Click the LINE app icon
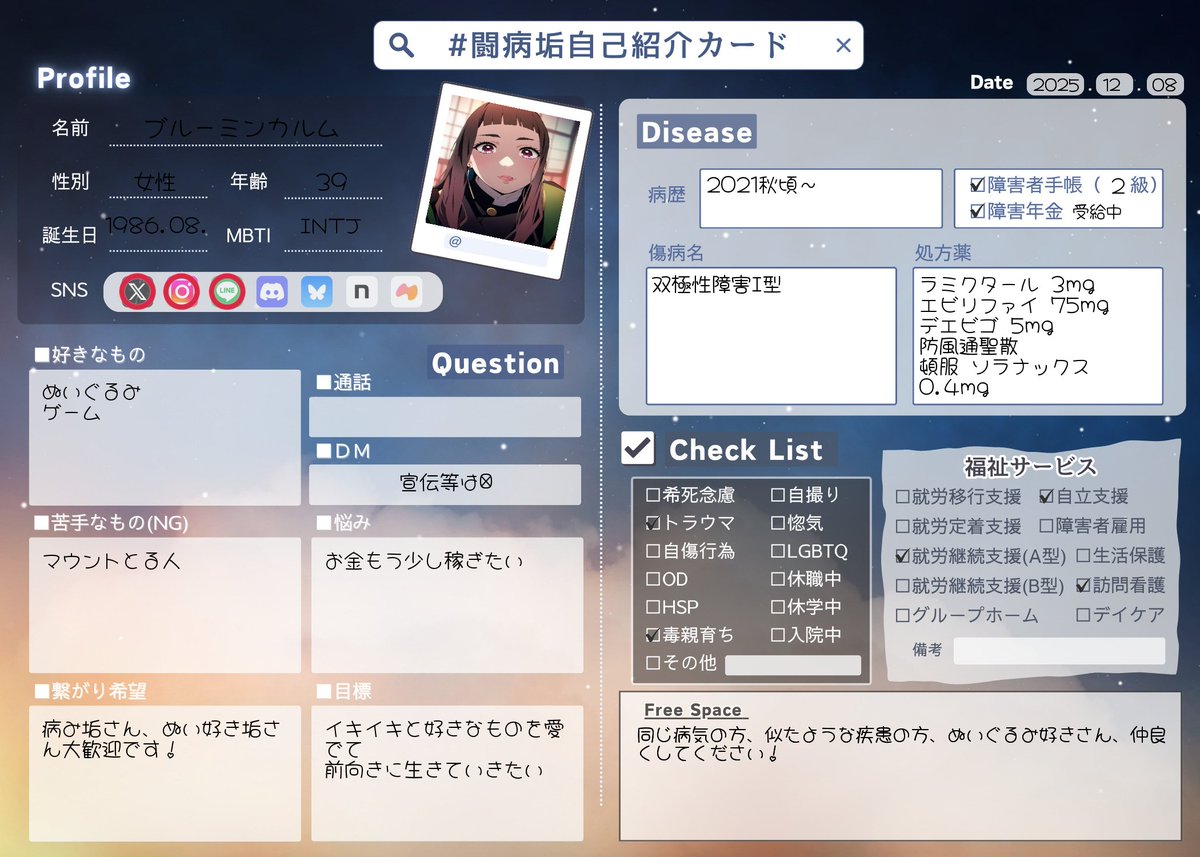The image size is (1200, 857). (x=226, y=290)
